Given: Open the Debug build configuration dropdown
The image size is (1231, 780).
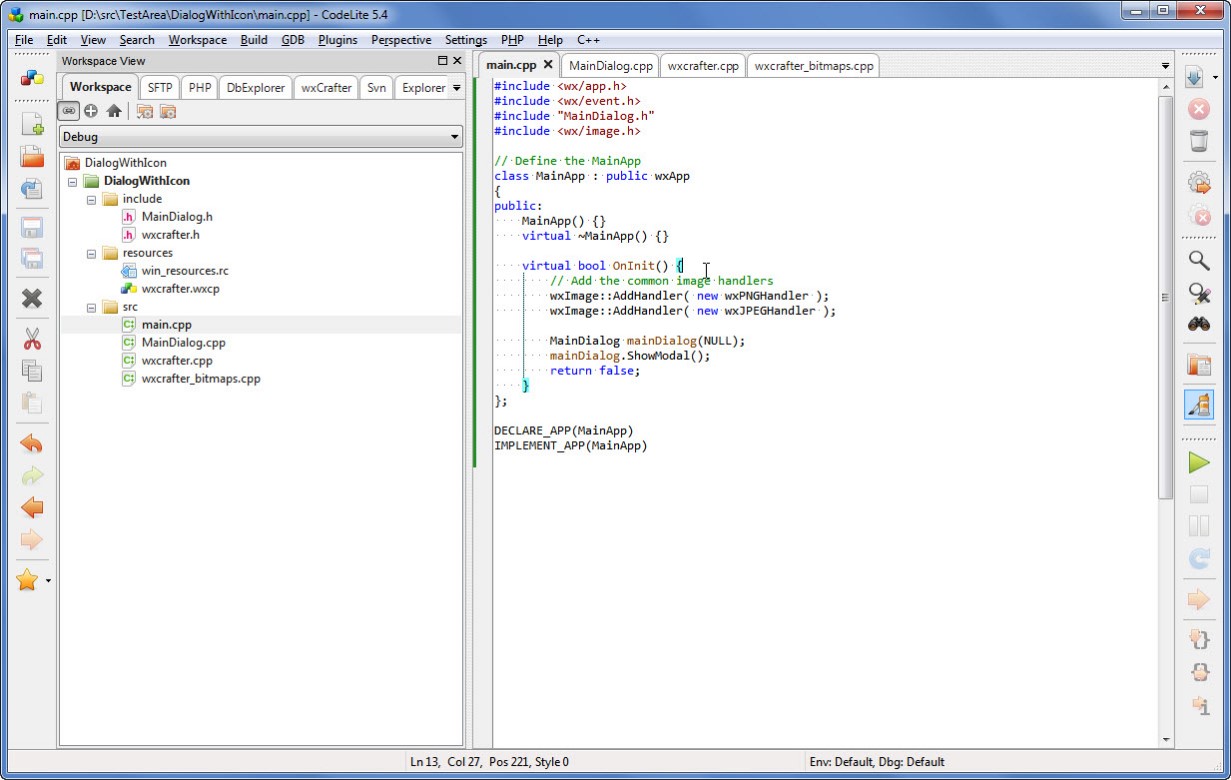Looking at the screenshot, I should (261, 137).
